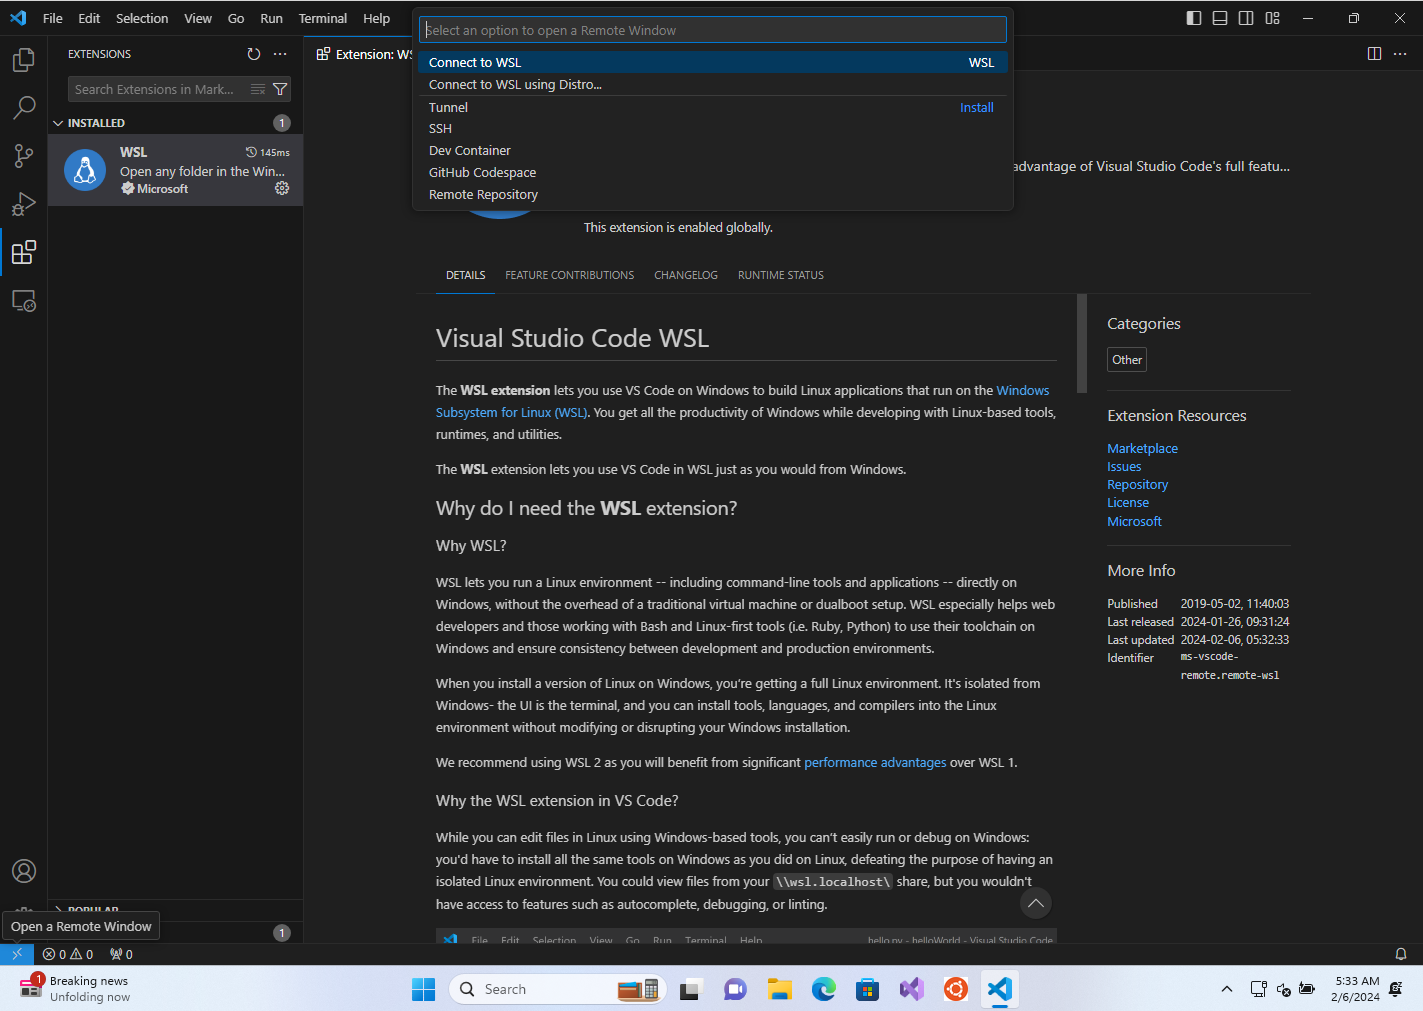Click the Other category badge
Screen dimensions: 1423x1011
1127,360
